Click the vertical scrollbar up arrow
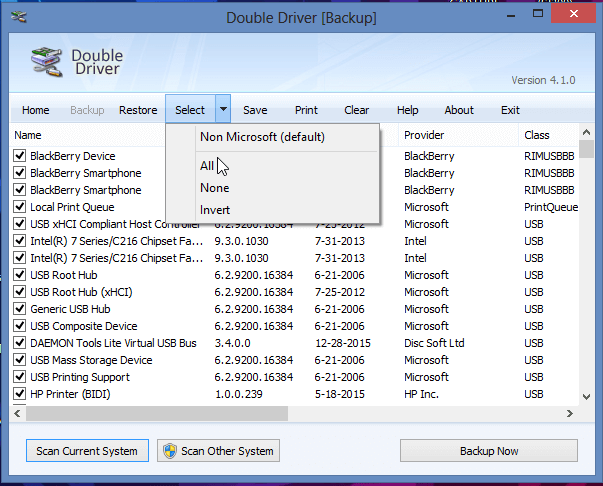 pos(586,133)
